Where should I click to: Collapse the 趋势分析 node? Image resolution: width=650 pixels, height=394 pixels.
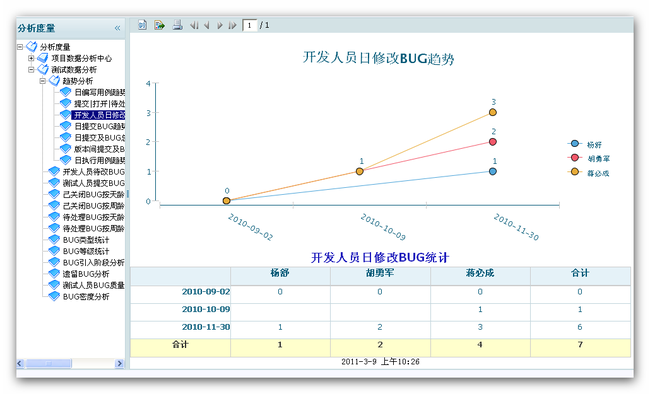tap(42, 81)
